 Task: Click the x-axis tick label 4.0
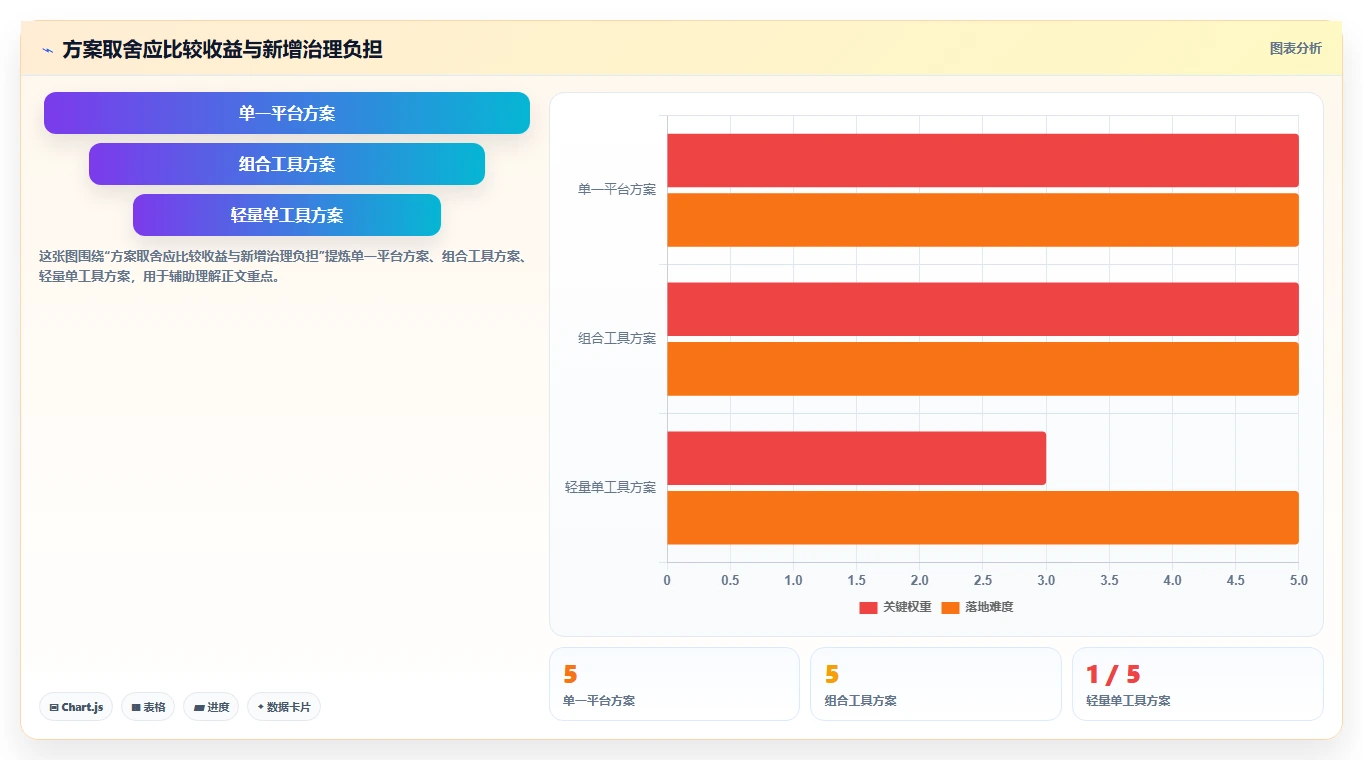(1172, 580)
